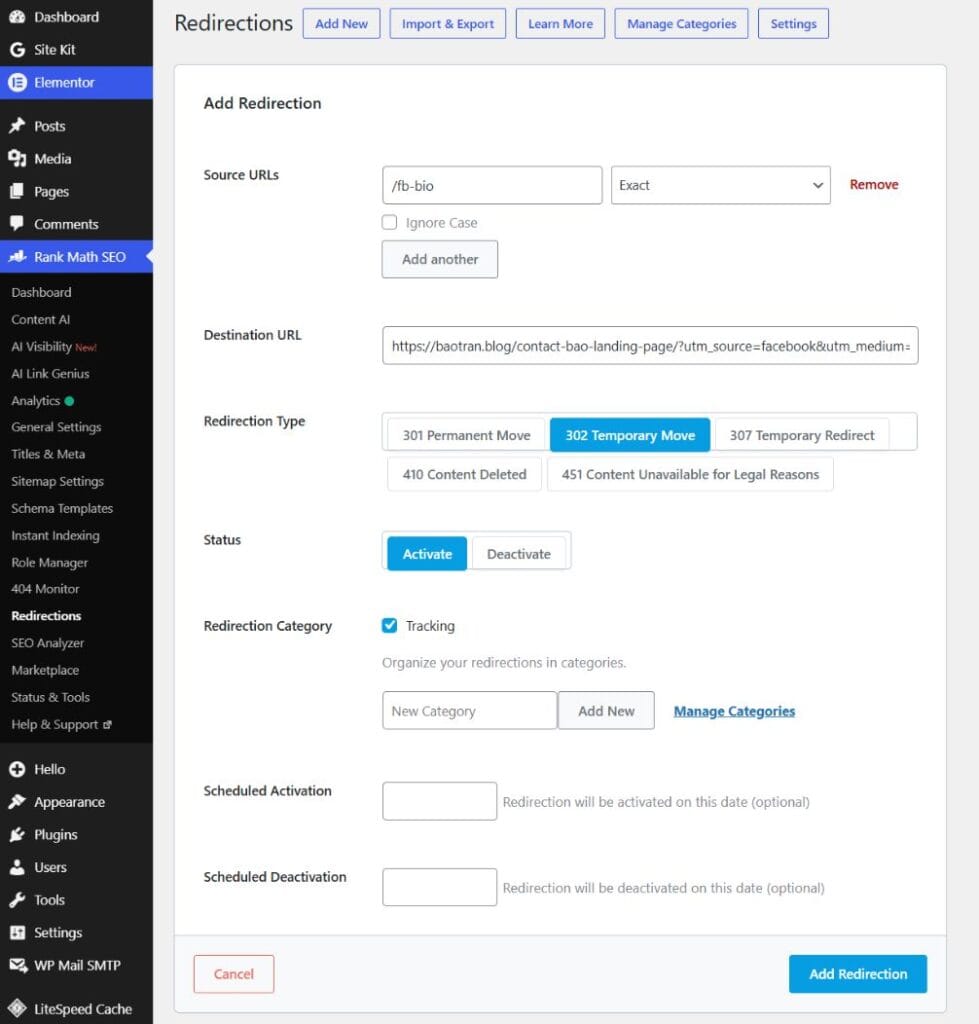The height and width of the screenshot is (1024, 979).
Task: Click the external link icon beside Help & Support
Action: [x=108, y=724]
